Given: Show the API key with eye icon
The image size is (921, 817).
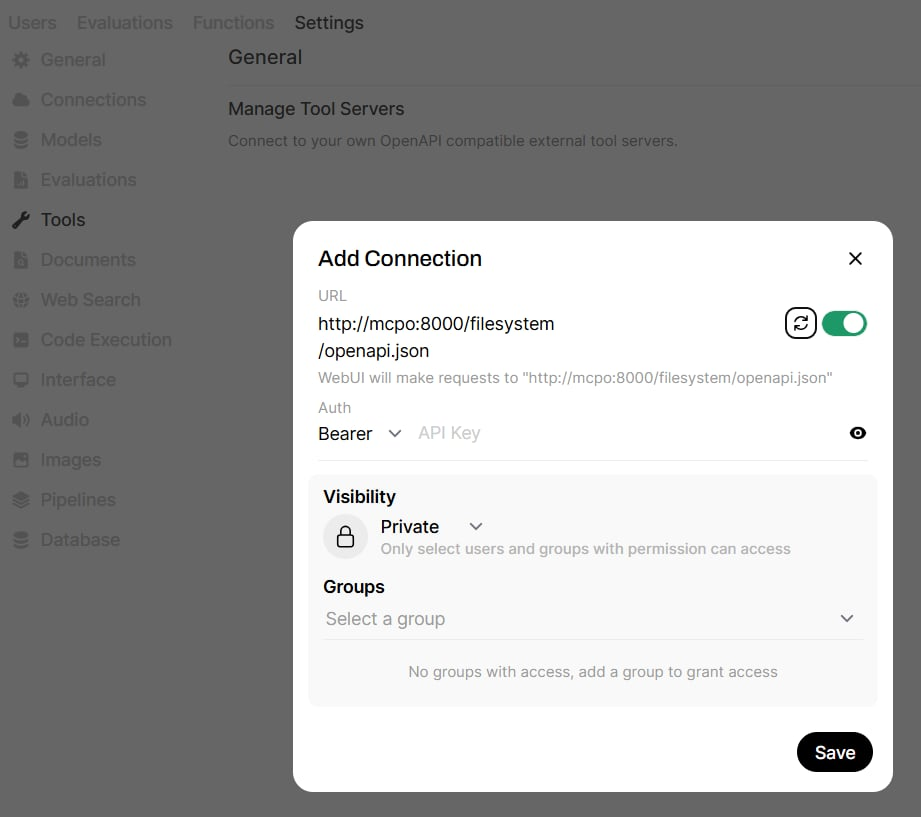Looking at the screenshot, I should (x=857, y=433).
